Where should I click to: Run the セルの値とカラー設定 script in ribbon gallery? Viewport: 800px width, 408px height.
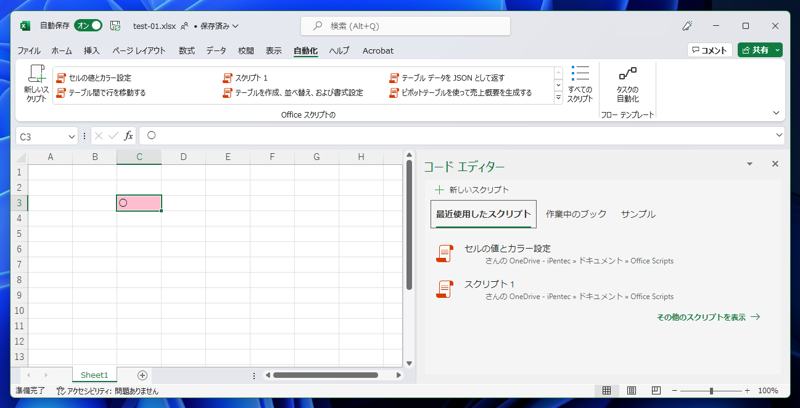pos(94,78)
